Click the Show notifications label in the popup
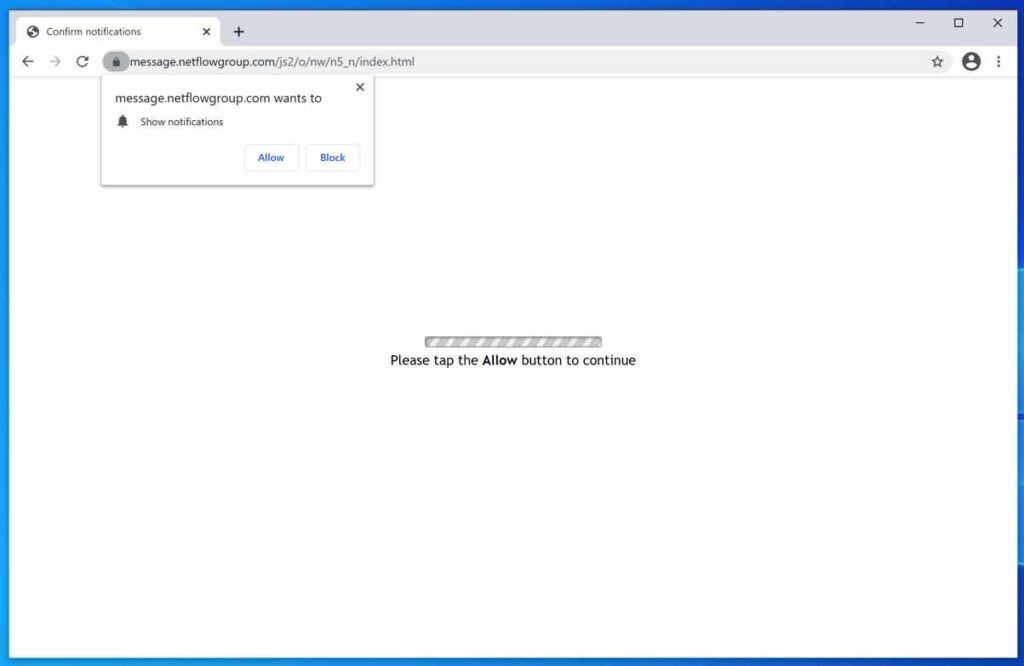The width and height of the screenshot is (1024, 666). [181, 121]
